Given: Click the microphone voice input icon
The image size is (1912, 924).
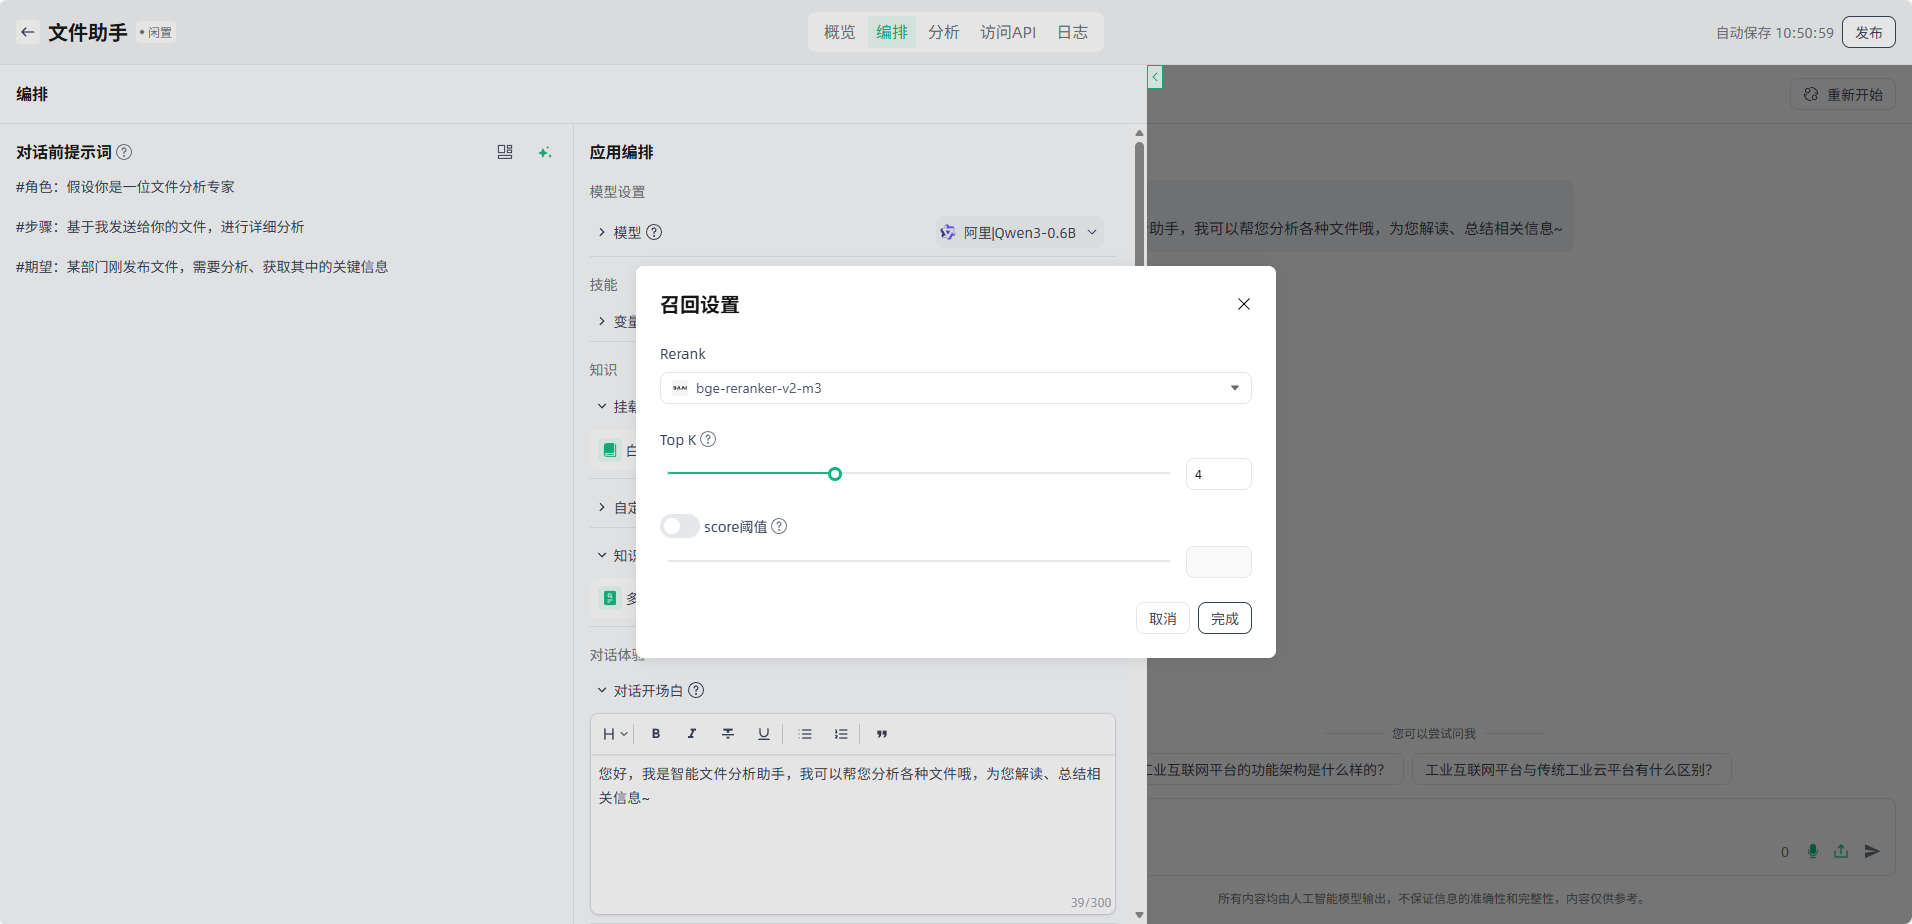Looking at the screenshot, I should 1812,851.
